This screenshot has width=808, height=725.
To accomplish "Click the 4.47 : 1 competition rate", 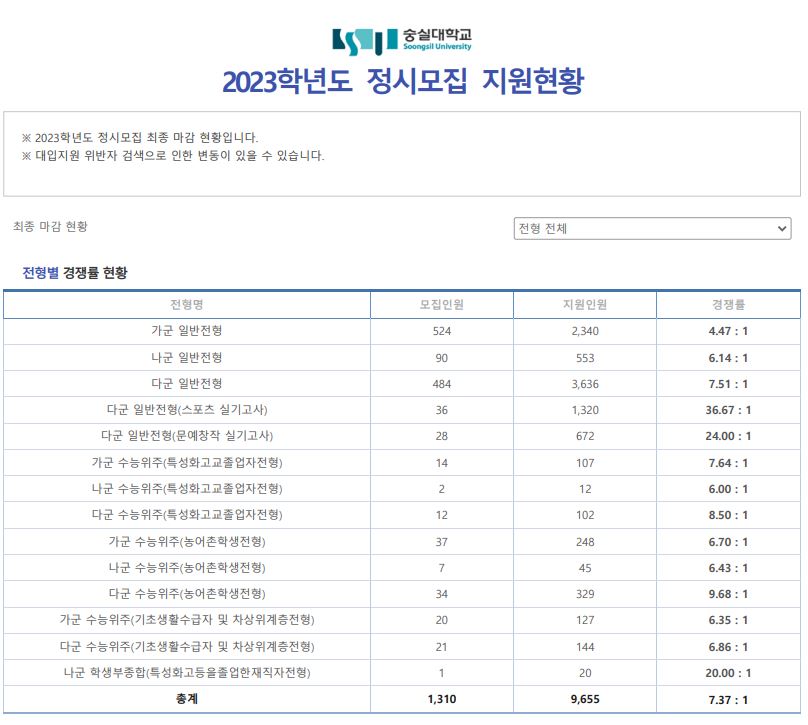I will (728, 331).
